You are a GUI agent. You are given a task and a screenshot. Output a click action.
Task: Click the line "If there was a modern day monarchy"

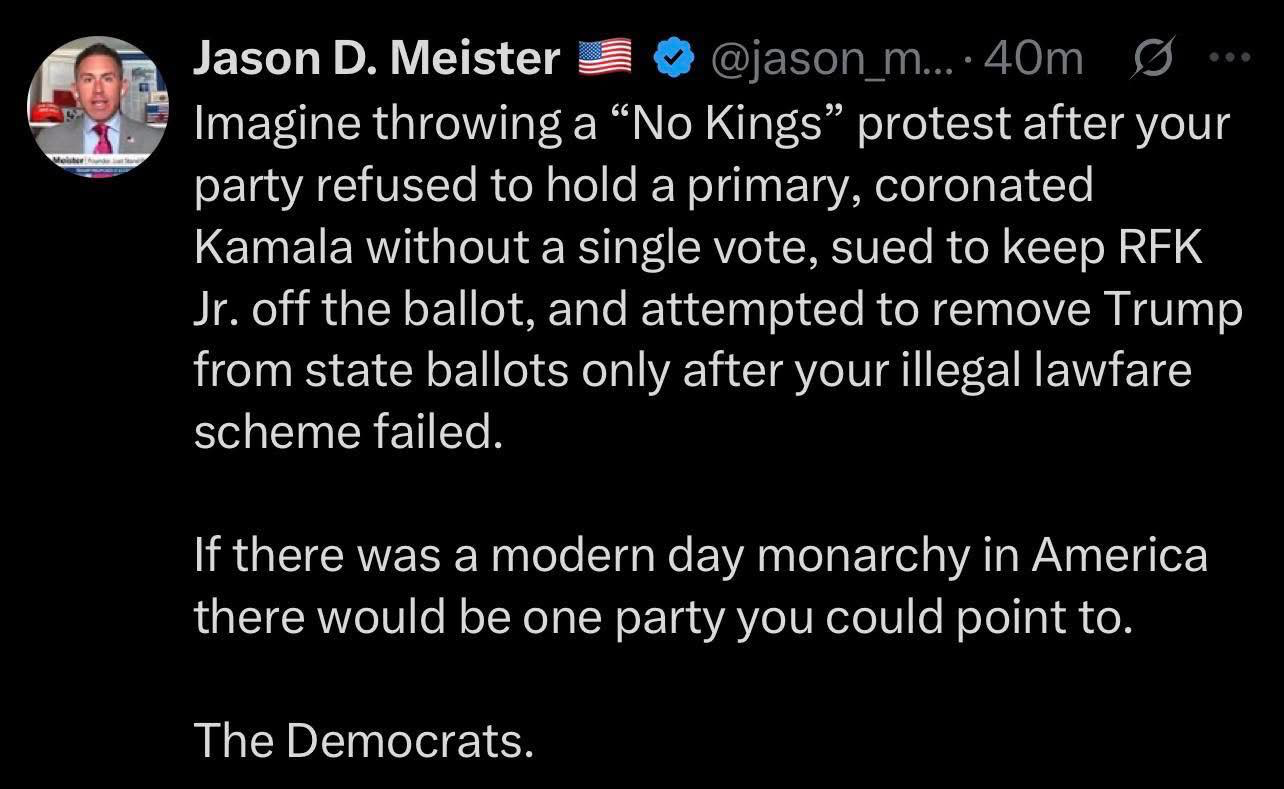[700, 556]
